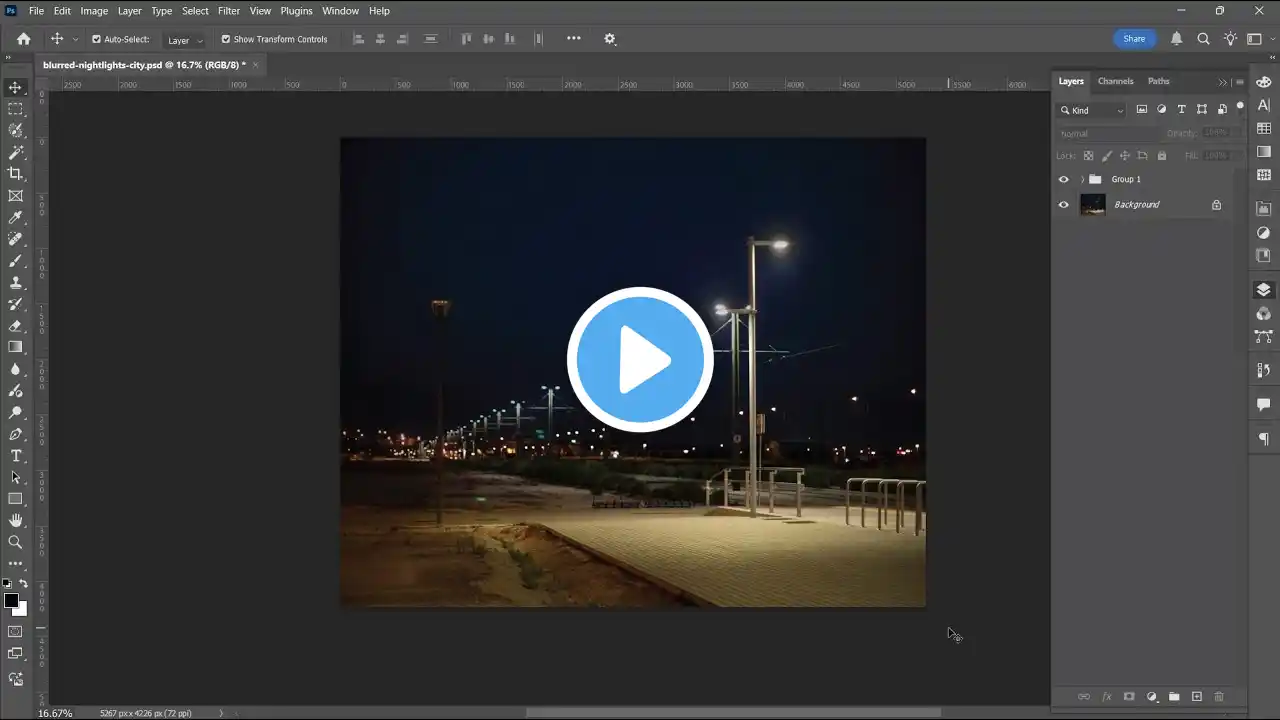Select the Crop tool
Viewport: 1280px width, 720px height.
(x=15, y=174)
